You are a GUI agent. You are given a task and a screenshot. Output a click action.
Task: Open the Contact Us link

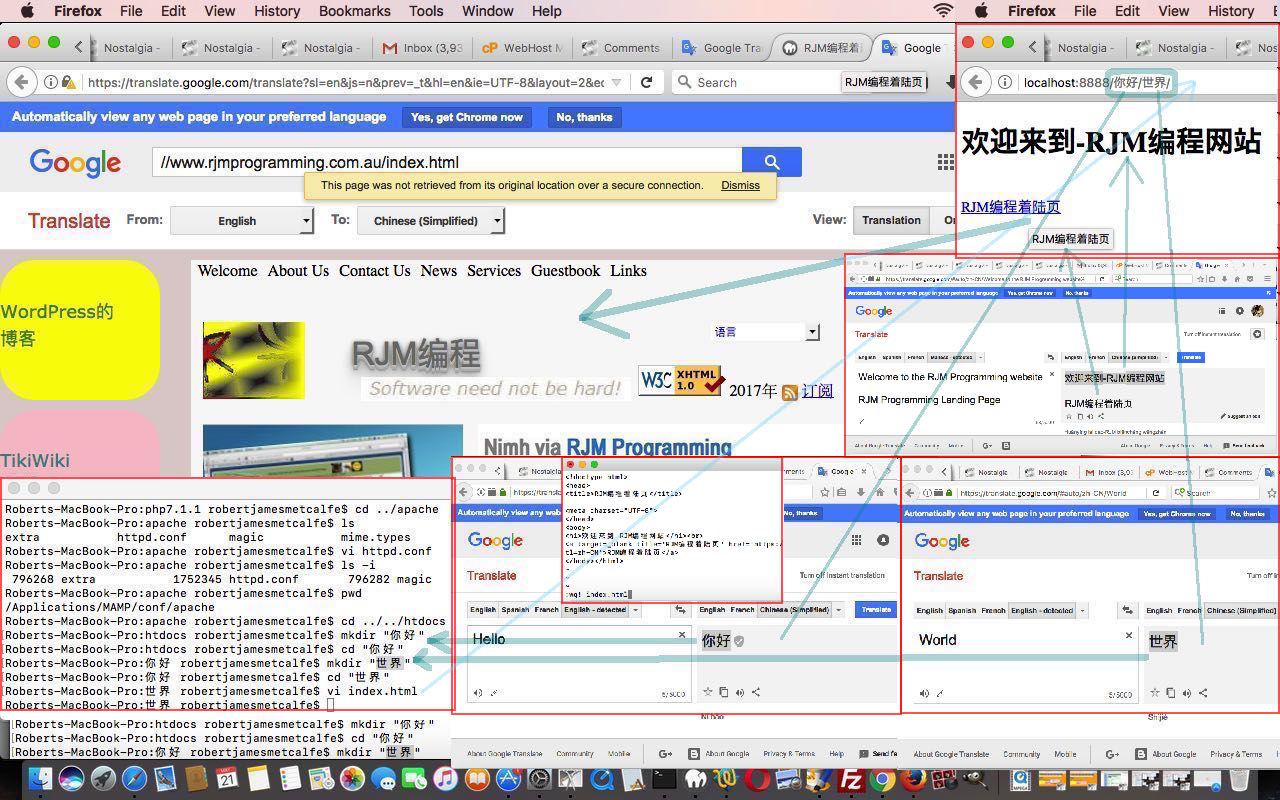pos(374,270)
